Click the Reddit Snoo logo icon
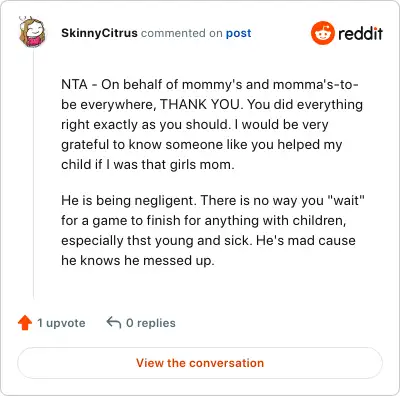The width and height of the screenshot is (400, 396). click(x=322, y=33)
